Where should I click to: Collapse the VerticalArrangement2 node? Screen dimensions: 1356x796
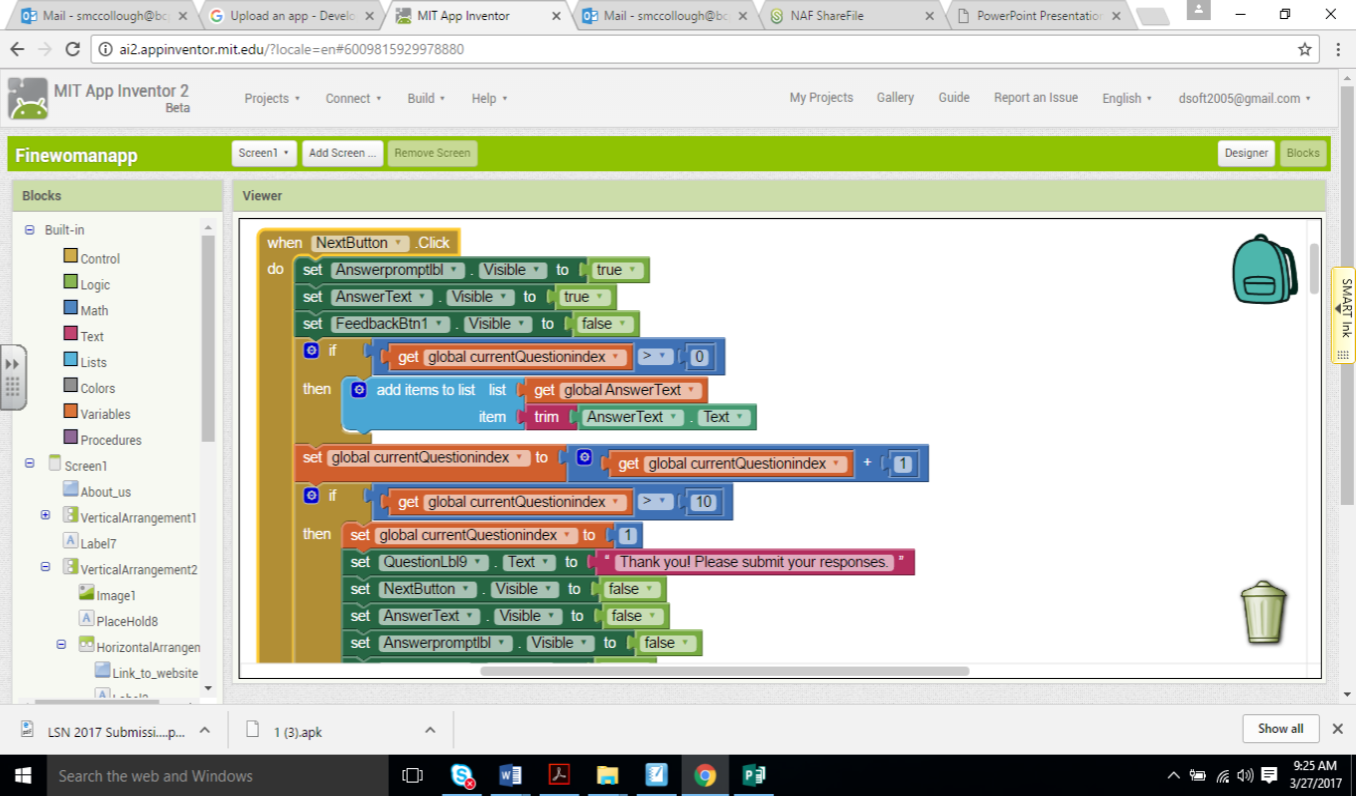[46, 567]
